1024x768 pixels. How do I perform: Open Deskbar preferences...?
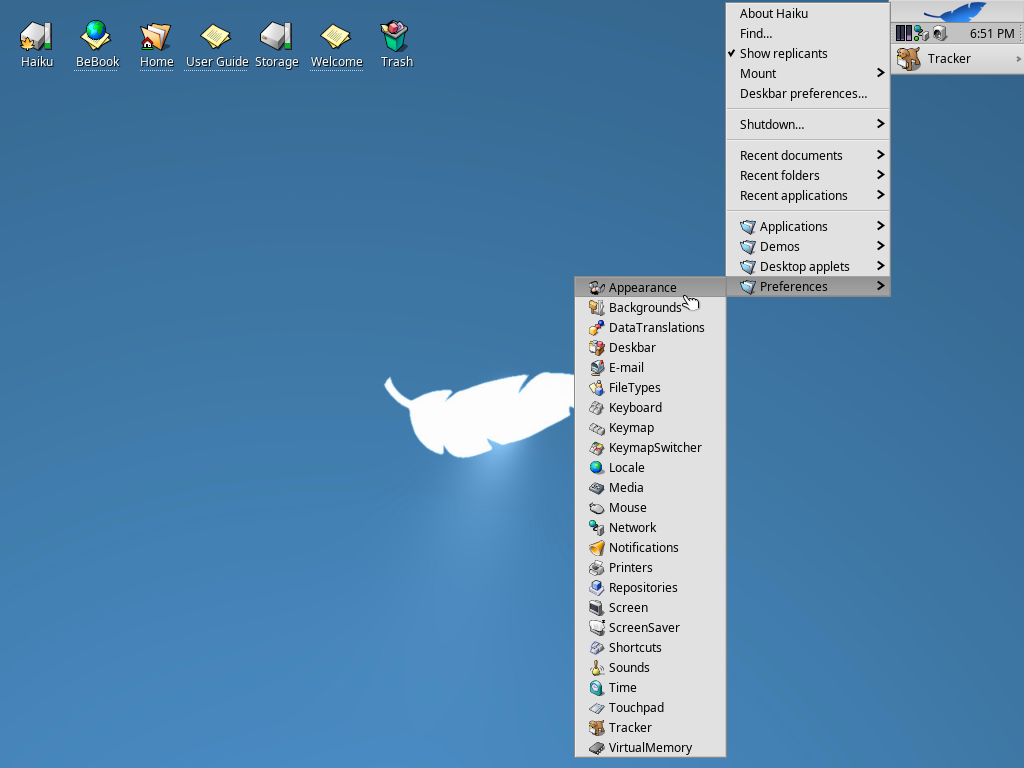pyautogui.click(x=803, y=93)
